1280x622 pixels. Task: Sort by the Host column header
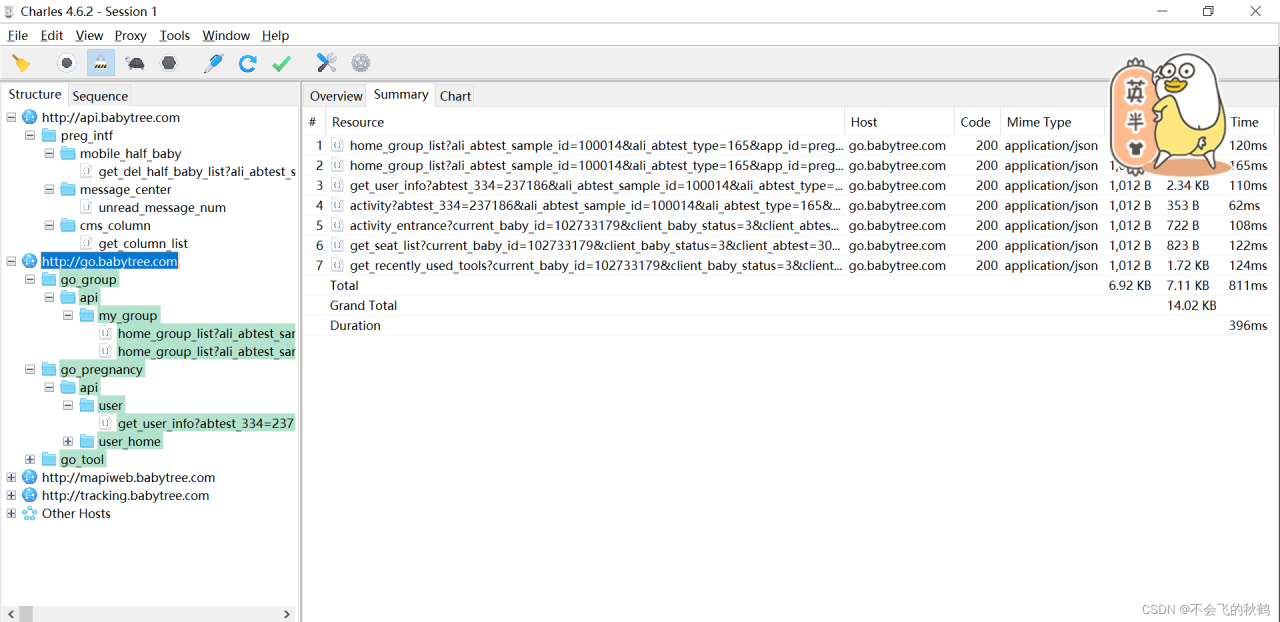coord(900,122)
